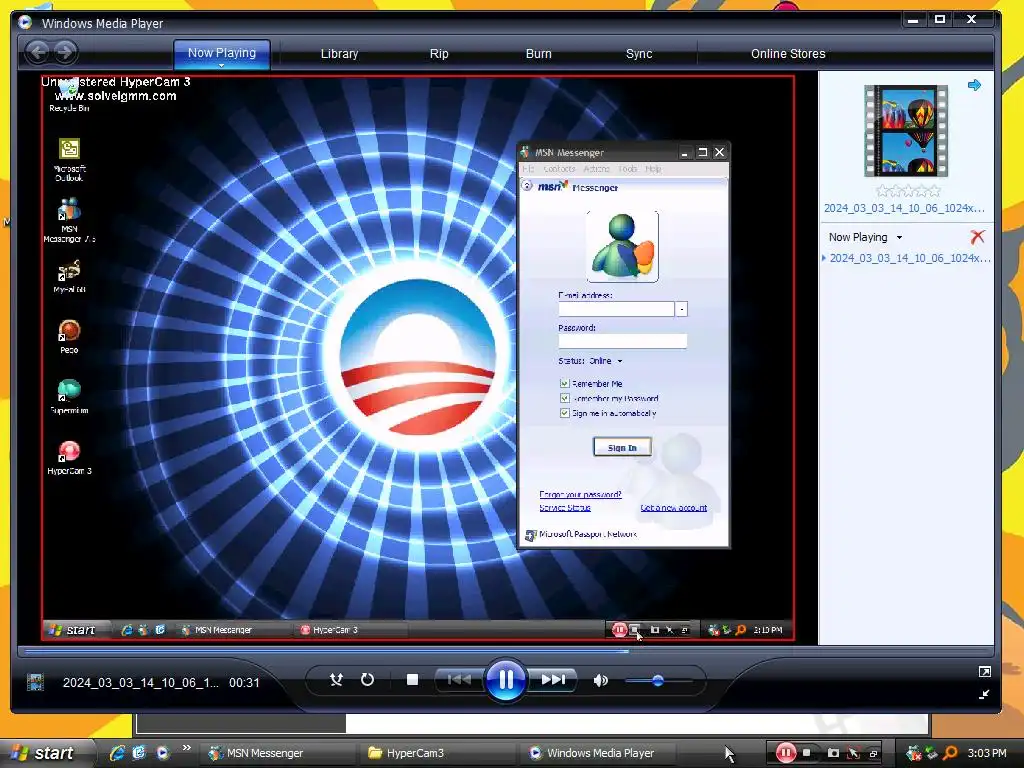
Task: Open the Windows start menu
Action: 44,753
